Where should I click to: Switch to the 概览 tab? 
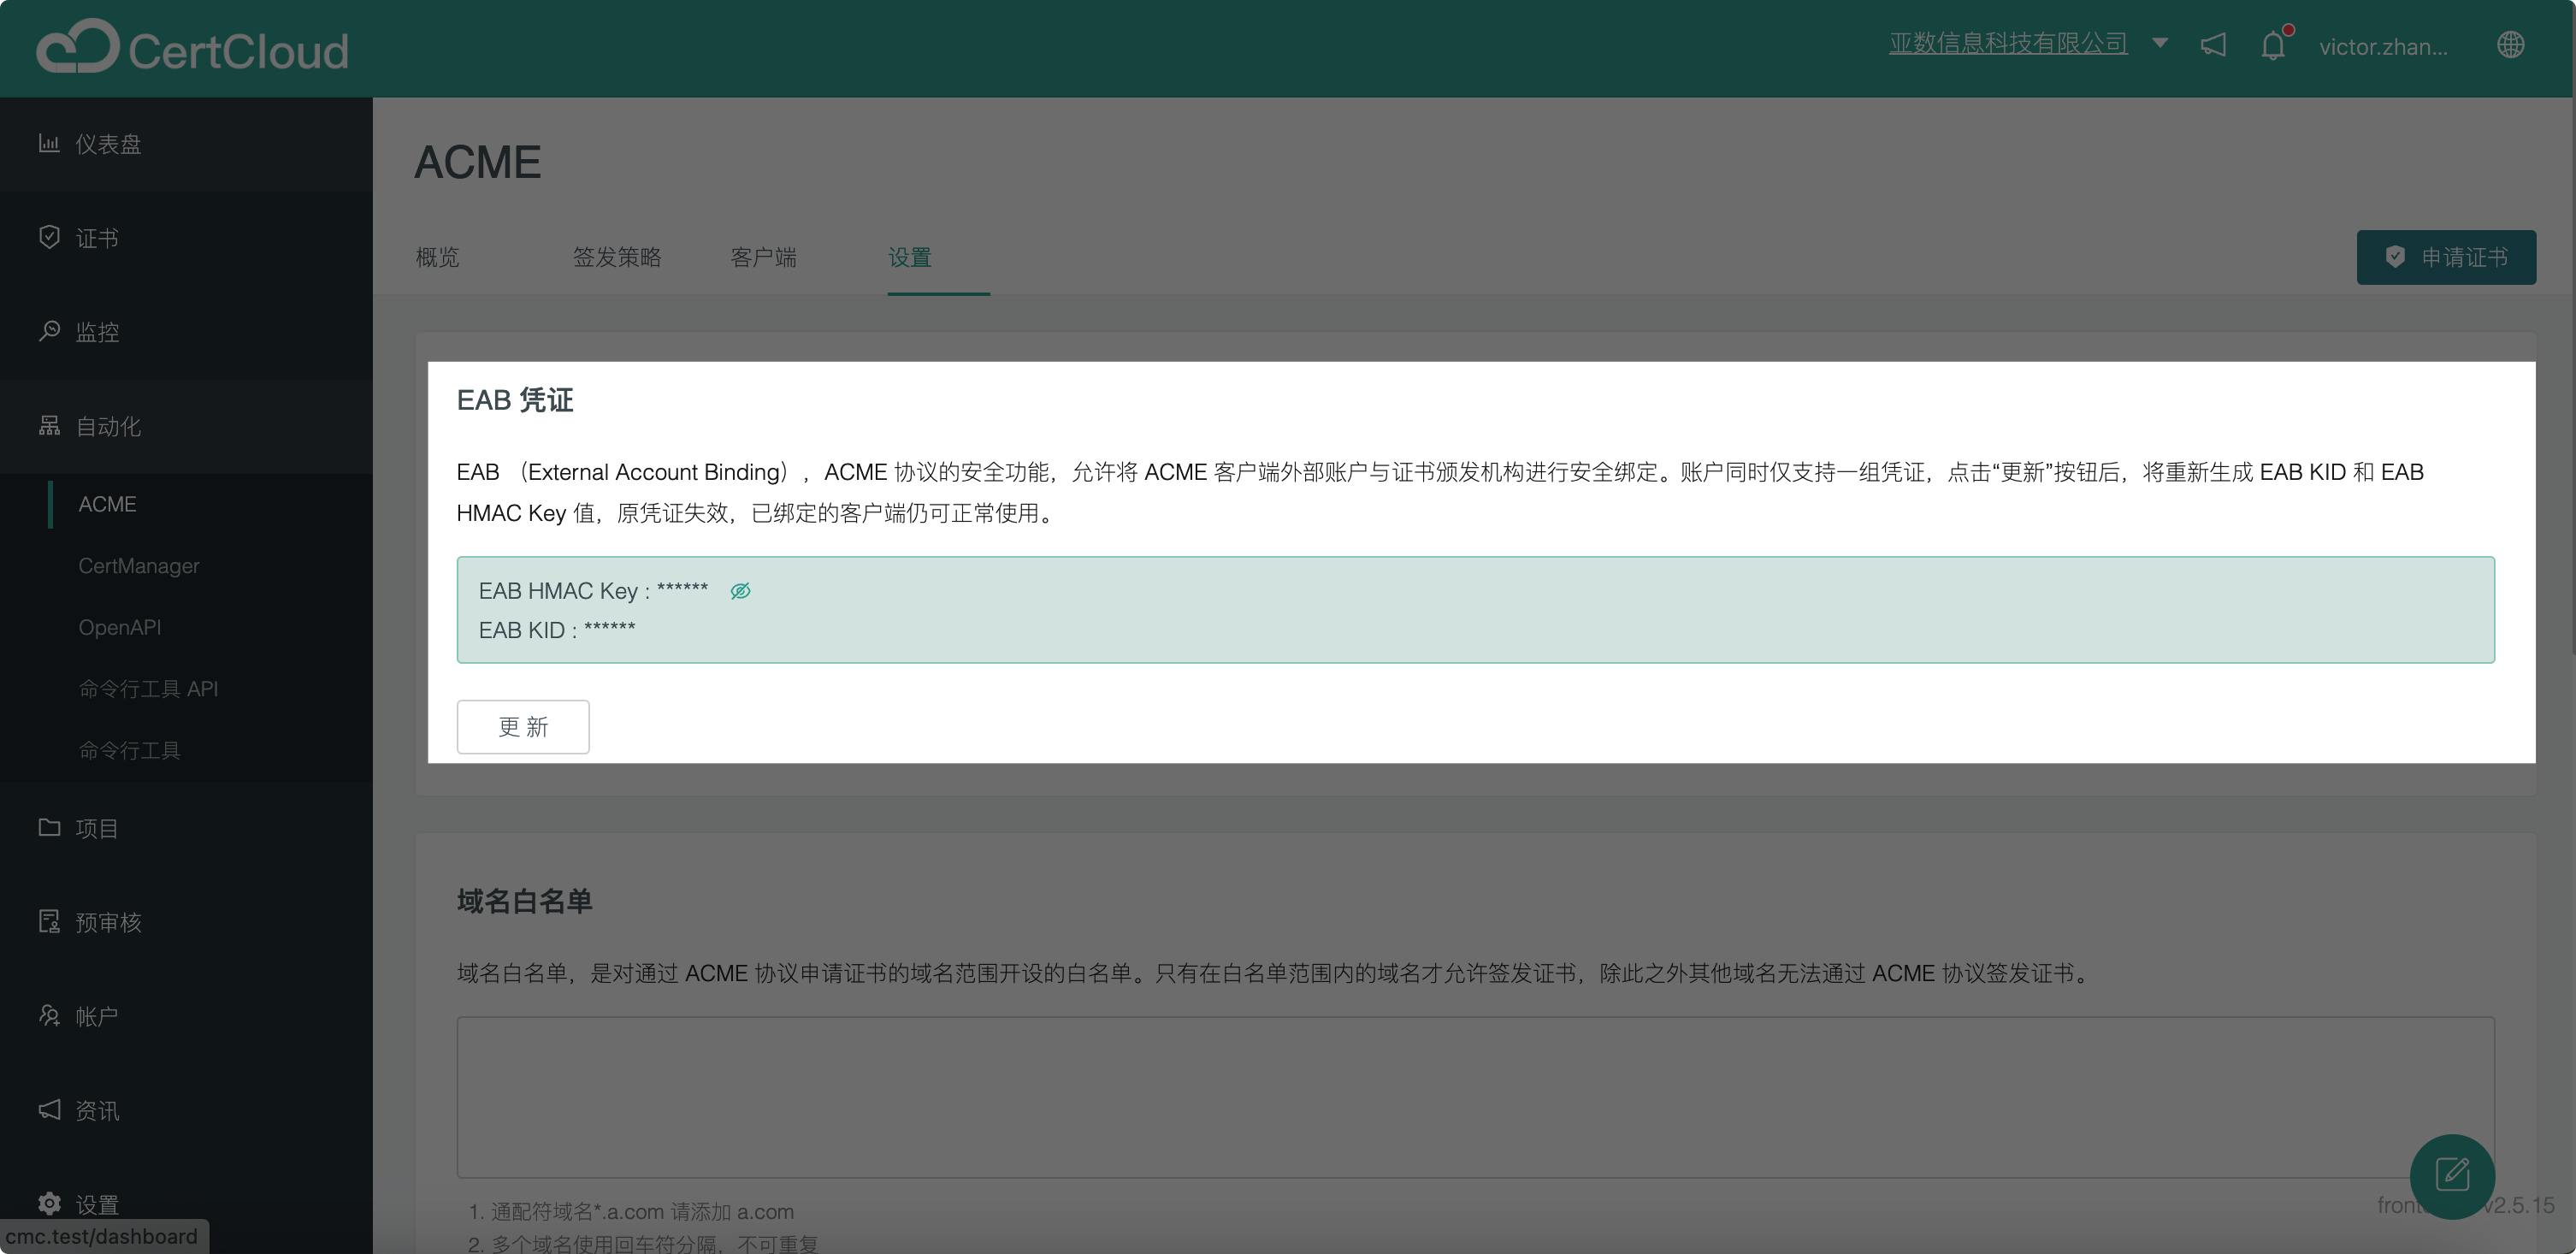point(437,257)
